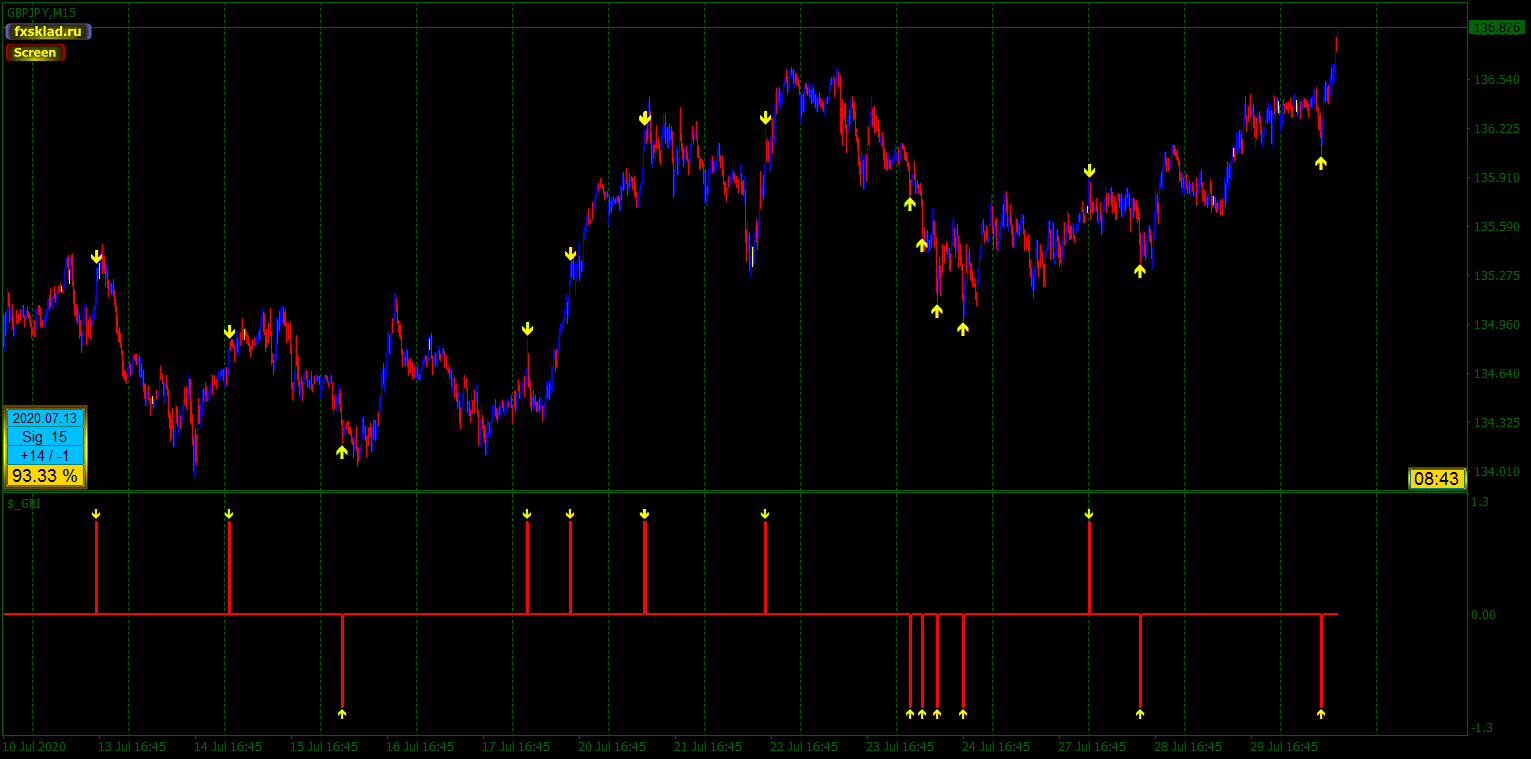Click the main chart buy arrow on 29 Jul

1321,163
